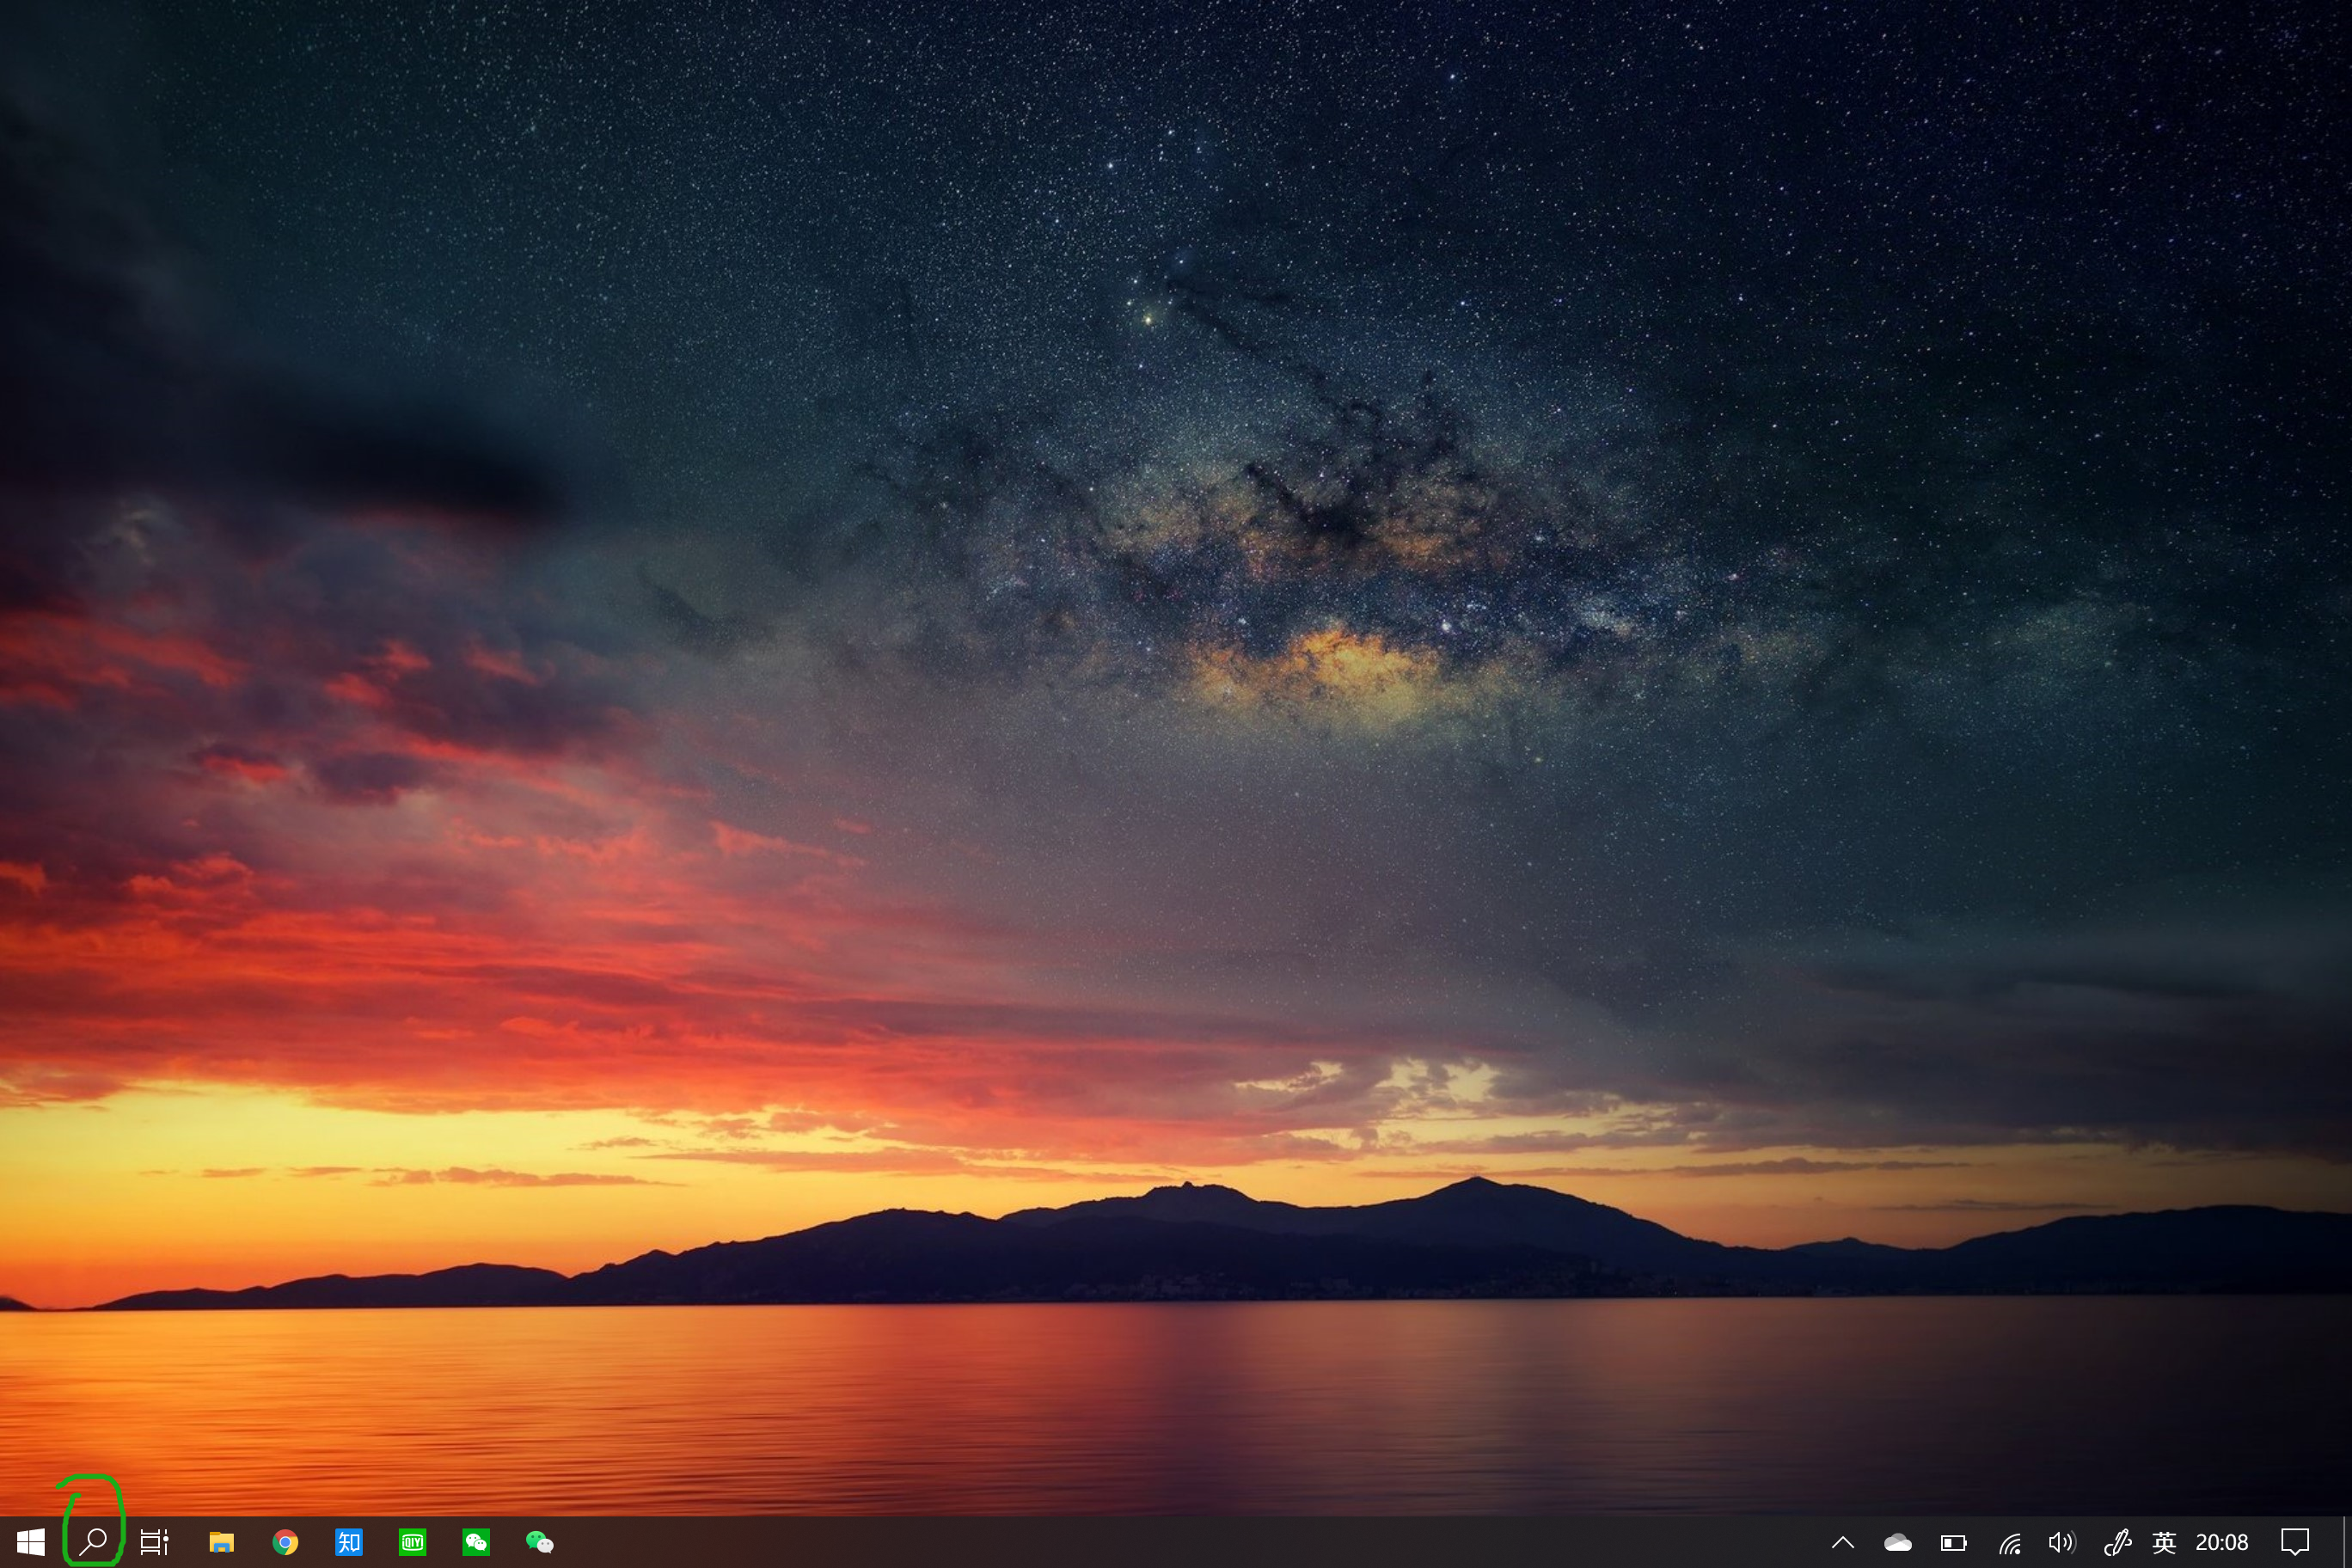This screenshot has width=2352, height=1568.
Task: Open the speaker volume control
Action: tap(2062, 1542)
